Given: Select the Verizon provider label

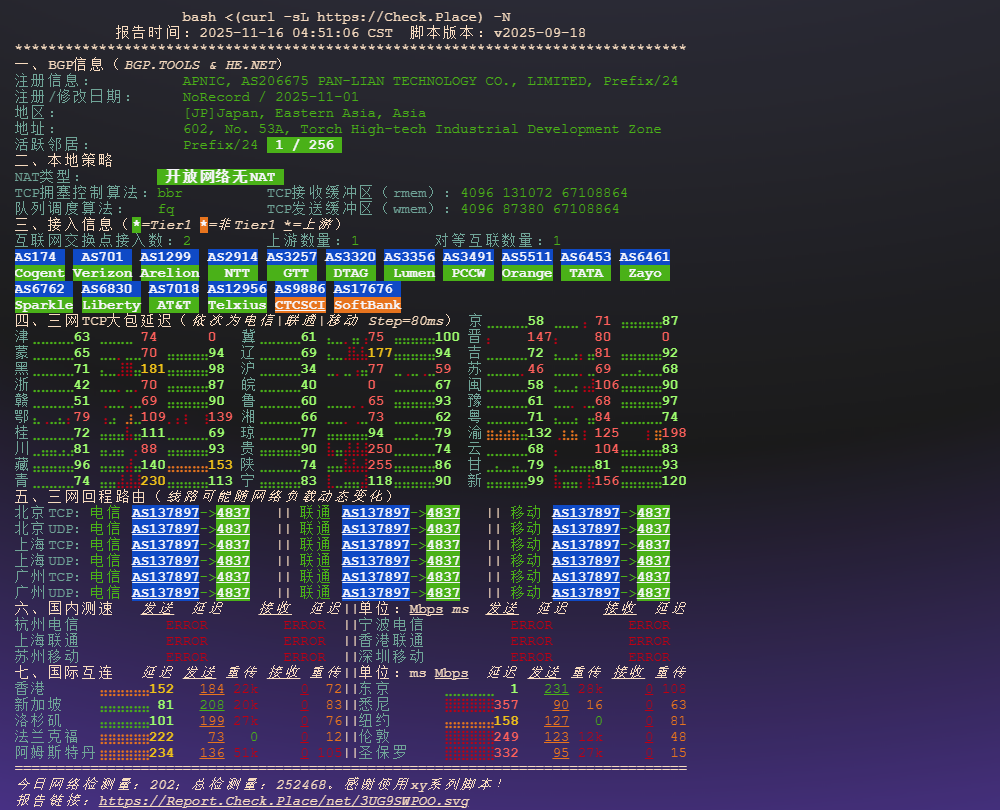Looking at the screenshot, I should pos(102,273).
